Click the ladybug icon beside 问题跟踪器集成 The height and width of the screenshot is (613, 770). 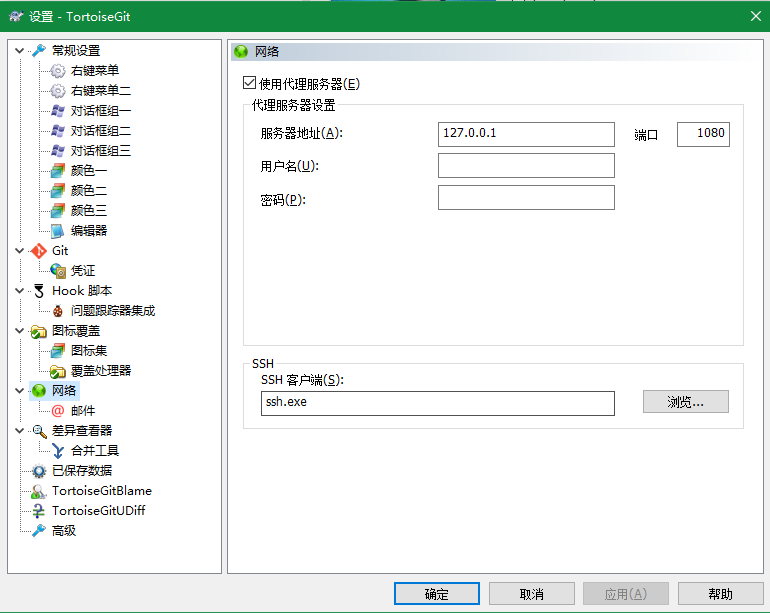(x=58, y=311)
